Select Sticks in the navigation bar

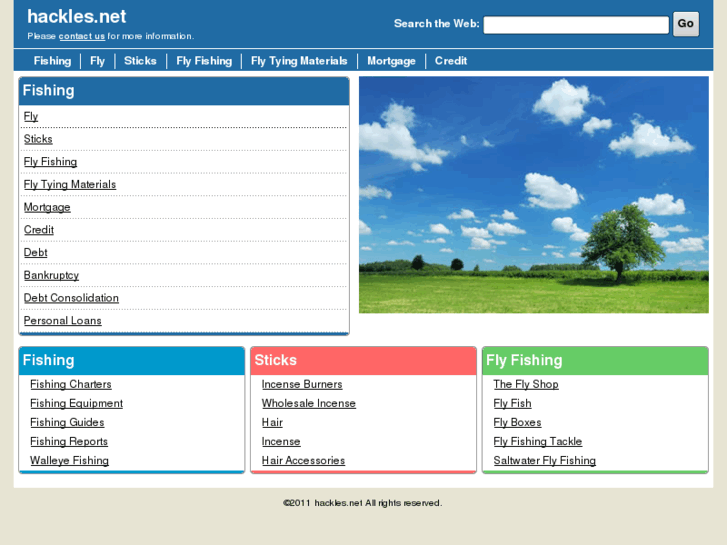pyautogui.click(x=140, y=61)
